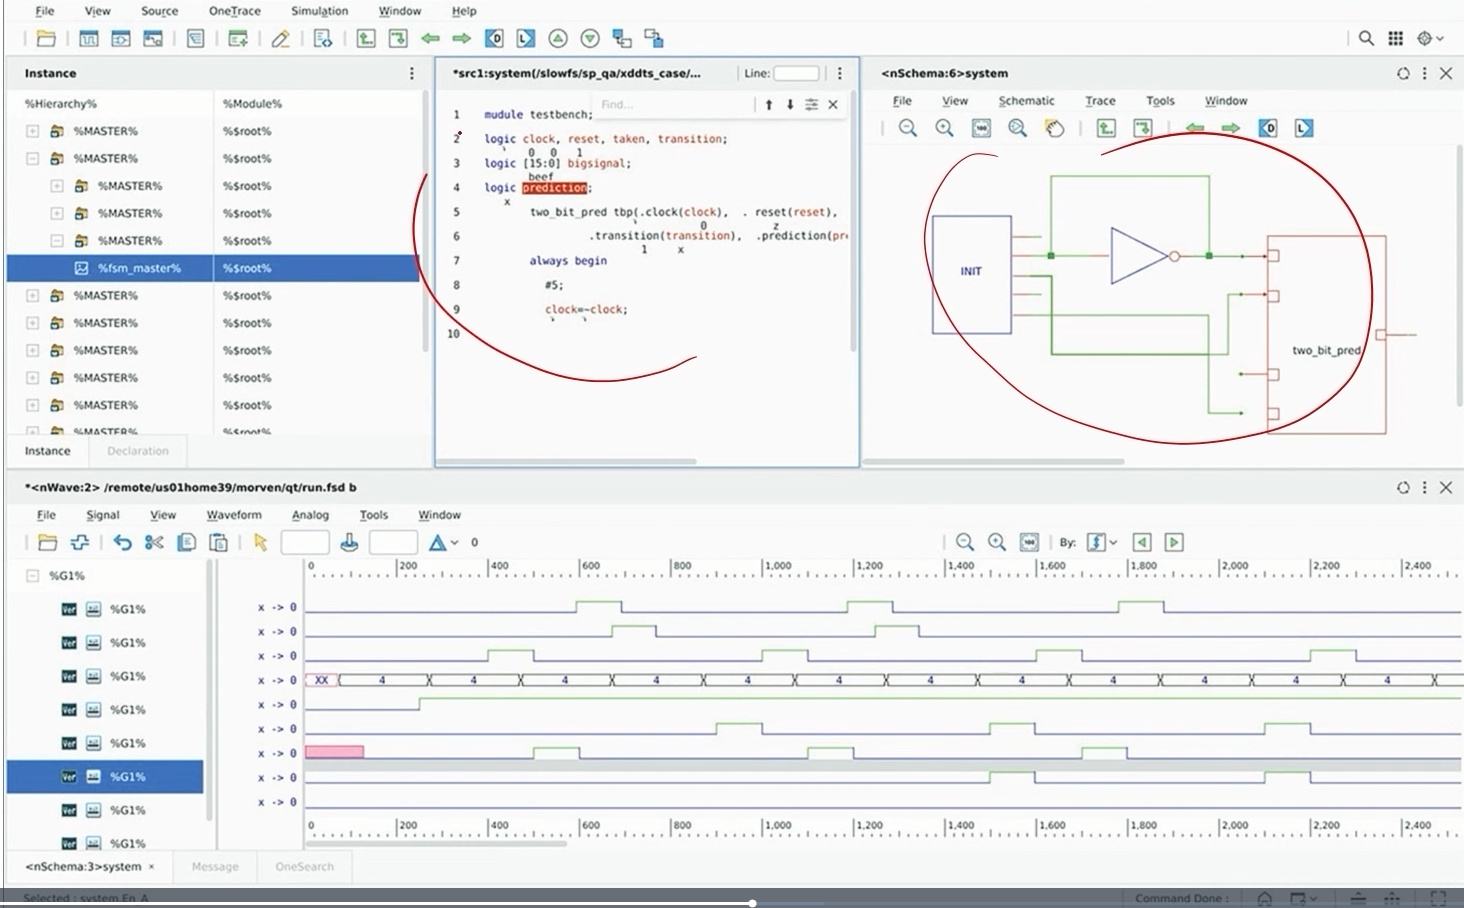
Task: Open find options in the source Find bar
Action: pyautogui.click(x=811, y=104)
